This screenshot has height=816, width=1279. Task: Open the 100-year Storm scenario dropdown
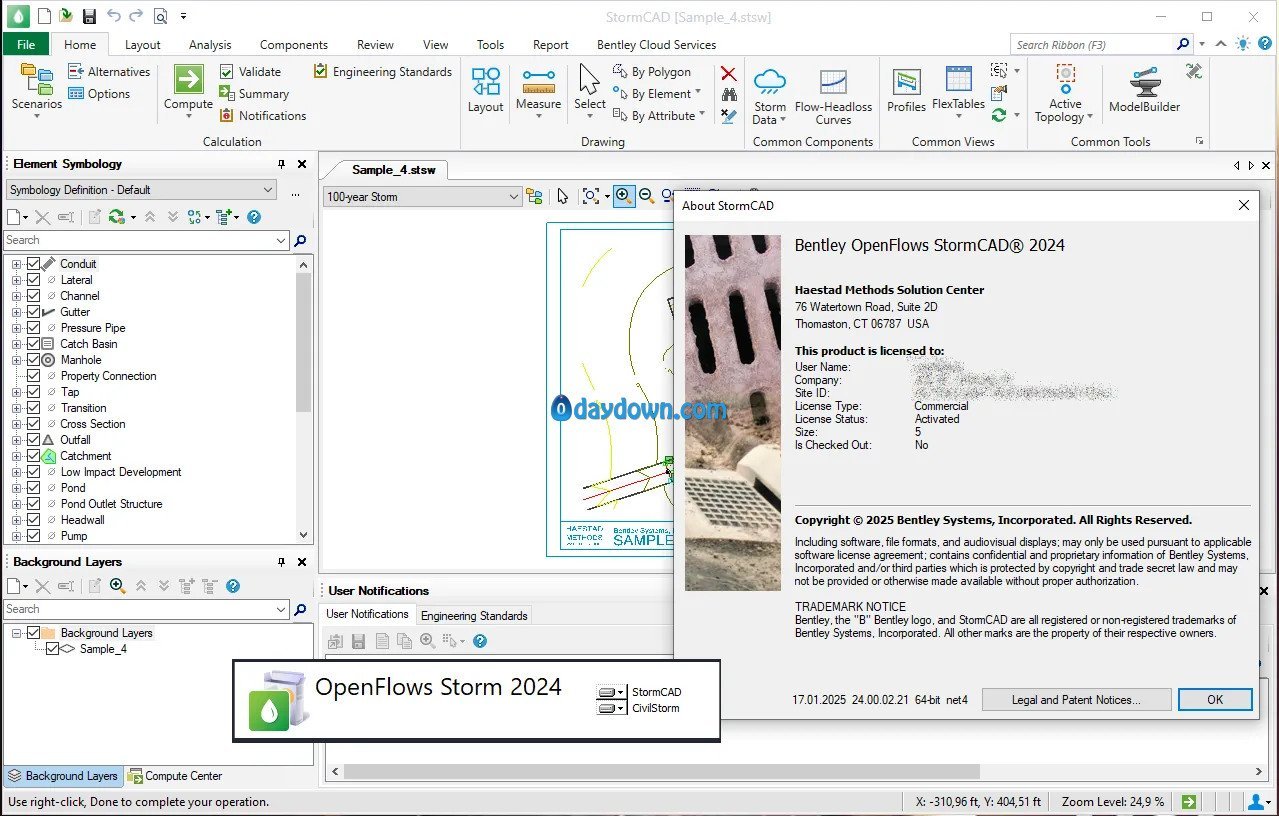(x=422, y=197)
